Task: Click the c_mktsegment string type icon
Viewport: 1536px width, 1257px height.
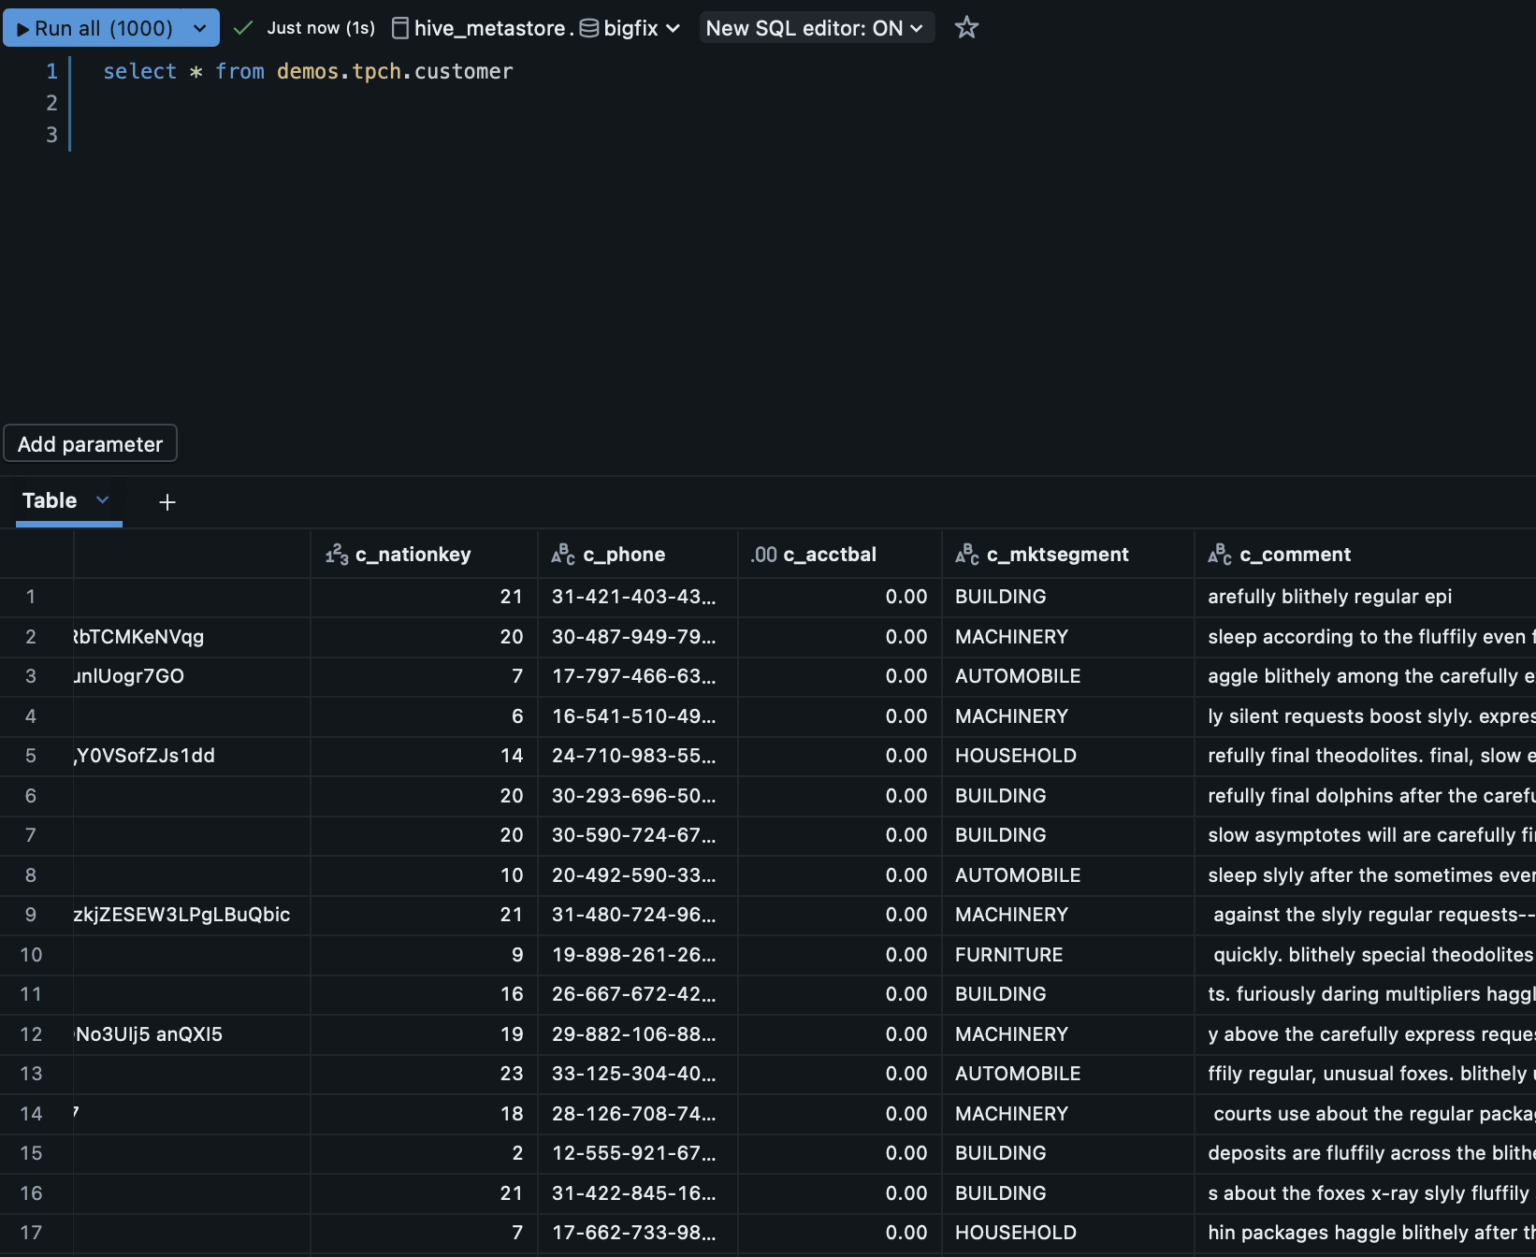Action: (x=967, y=554)
